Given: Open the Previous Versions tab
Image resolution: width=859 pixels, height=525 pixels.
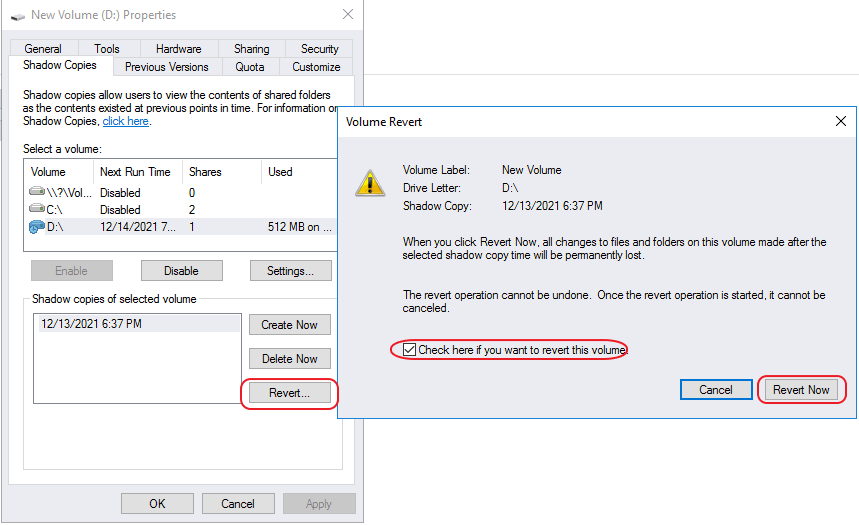Looking at the screenshot, I should pyautogui.click(x=167, y=67).
